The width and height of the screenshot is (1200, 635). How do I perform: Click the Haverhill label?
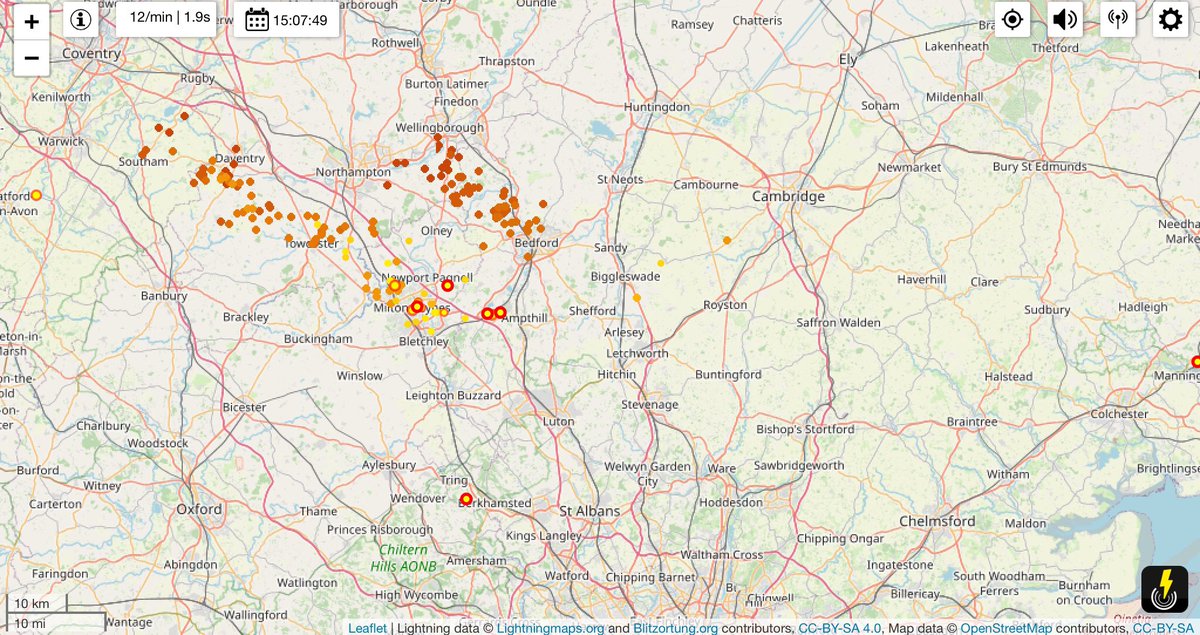pyautogui.click(x=922, y=279)
